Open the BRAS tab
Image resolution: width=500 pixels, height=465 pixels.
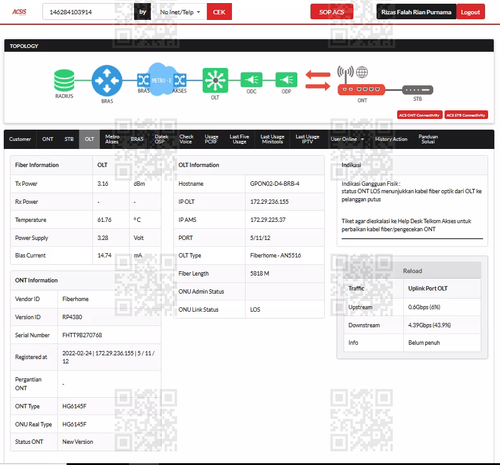(x=137, y=139)
